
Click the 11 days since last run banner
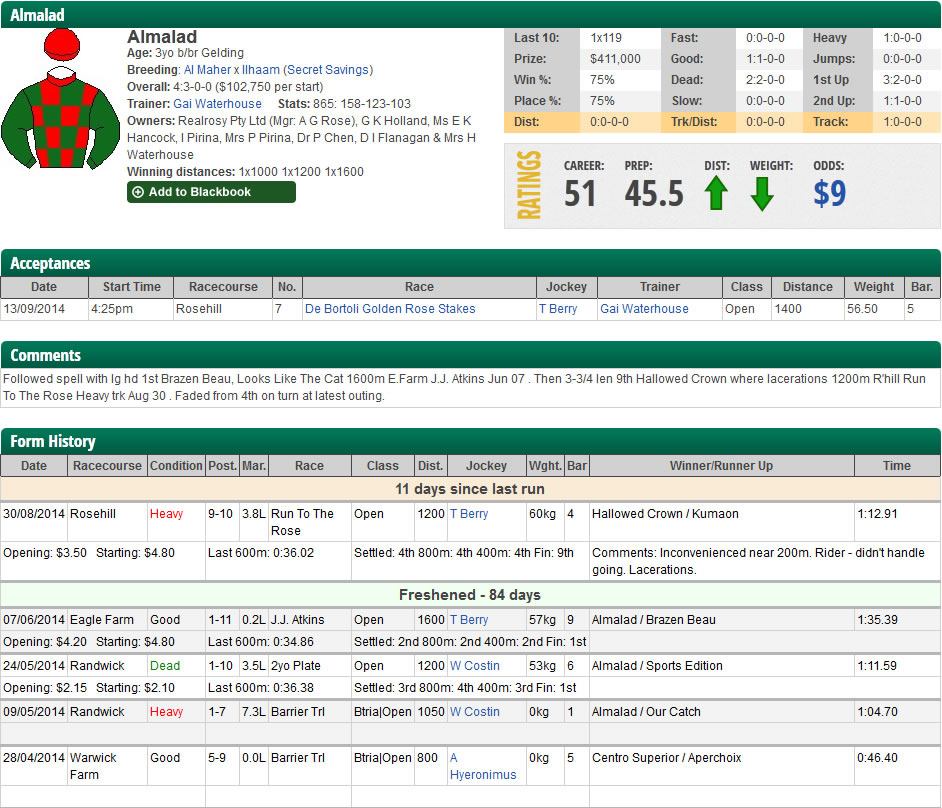pos(470,489)
